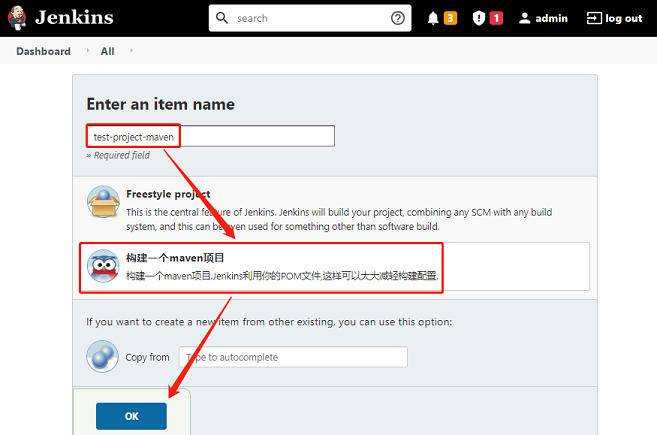Click the admin user profile icon
The height and width of the screenshot is (435, 657).
click(x=524, y=18)
